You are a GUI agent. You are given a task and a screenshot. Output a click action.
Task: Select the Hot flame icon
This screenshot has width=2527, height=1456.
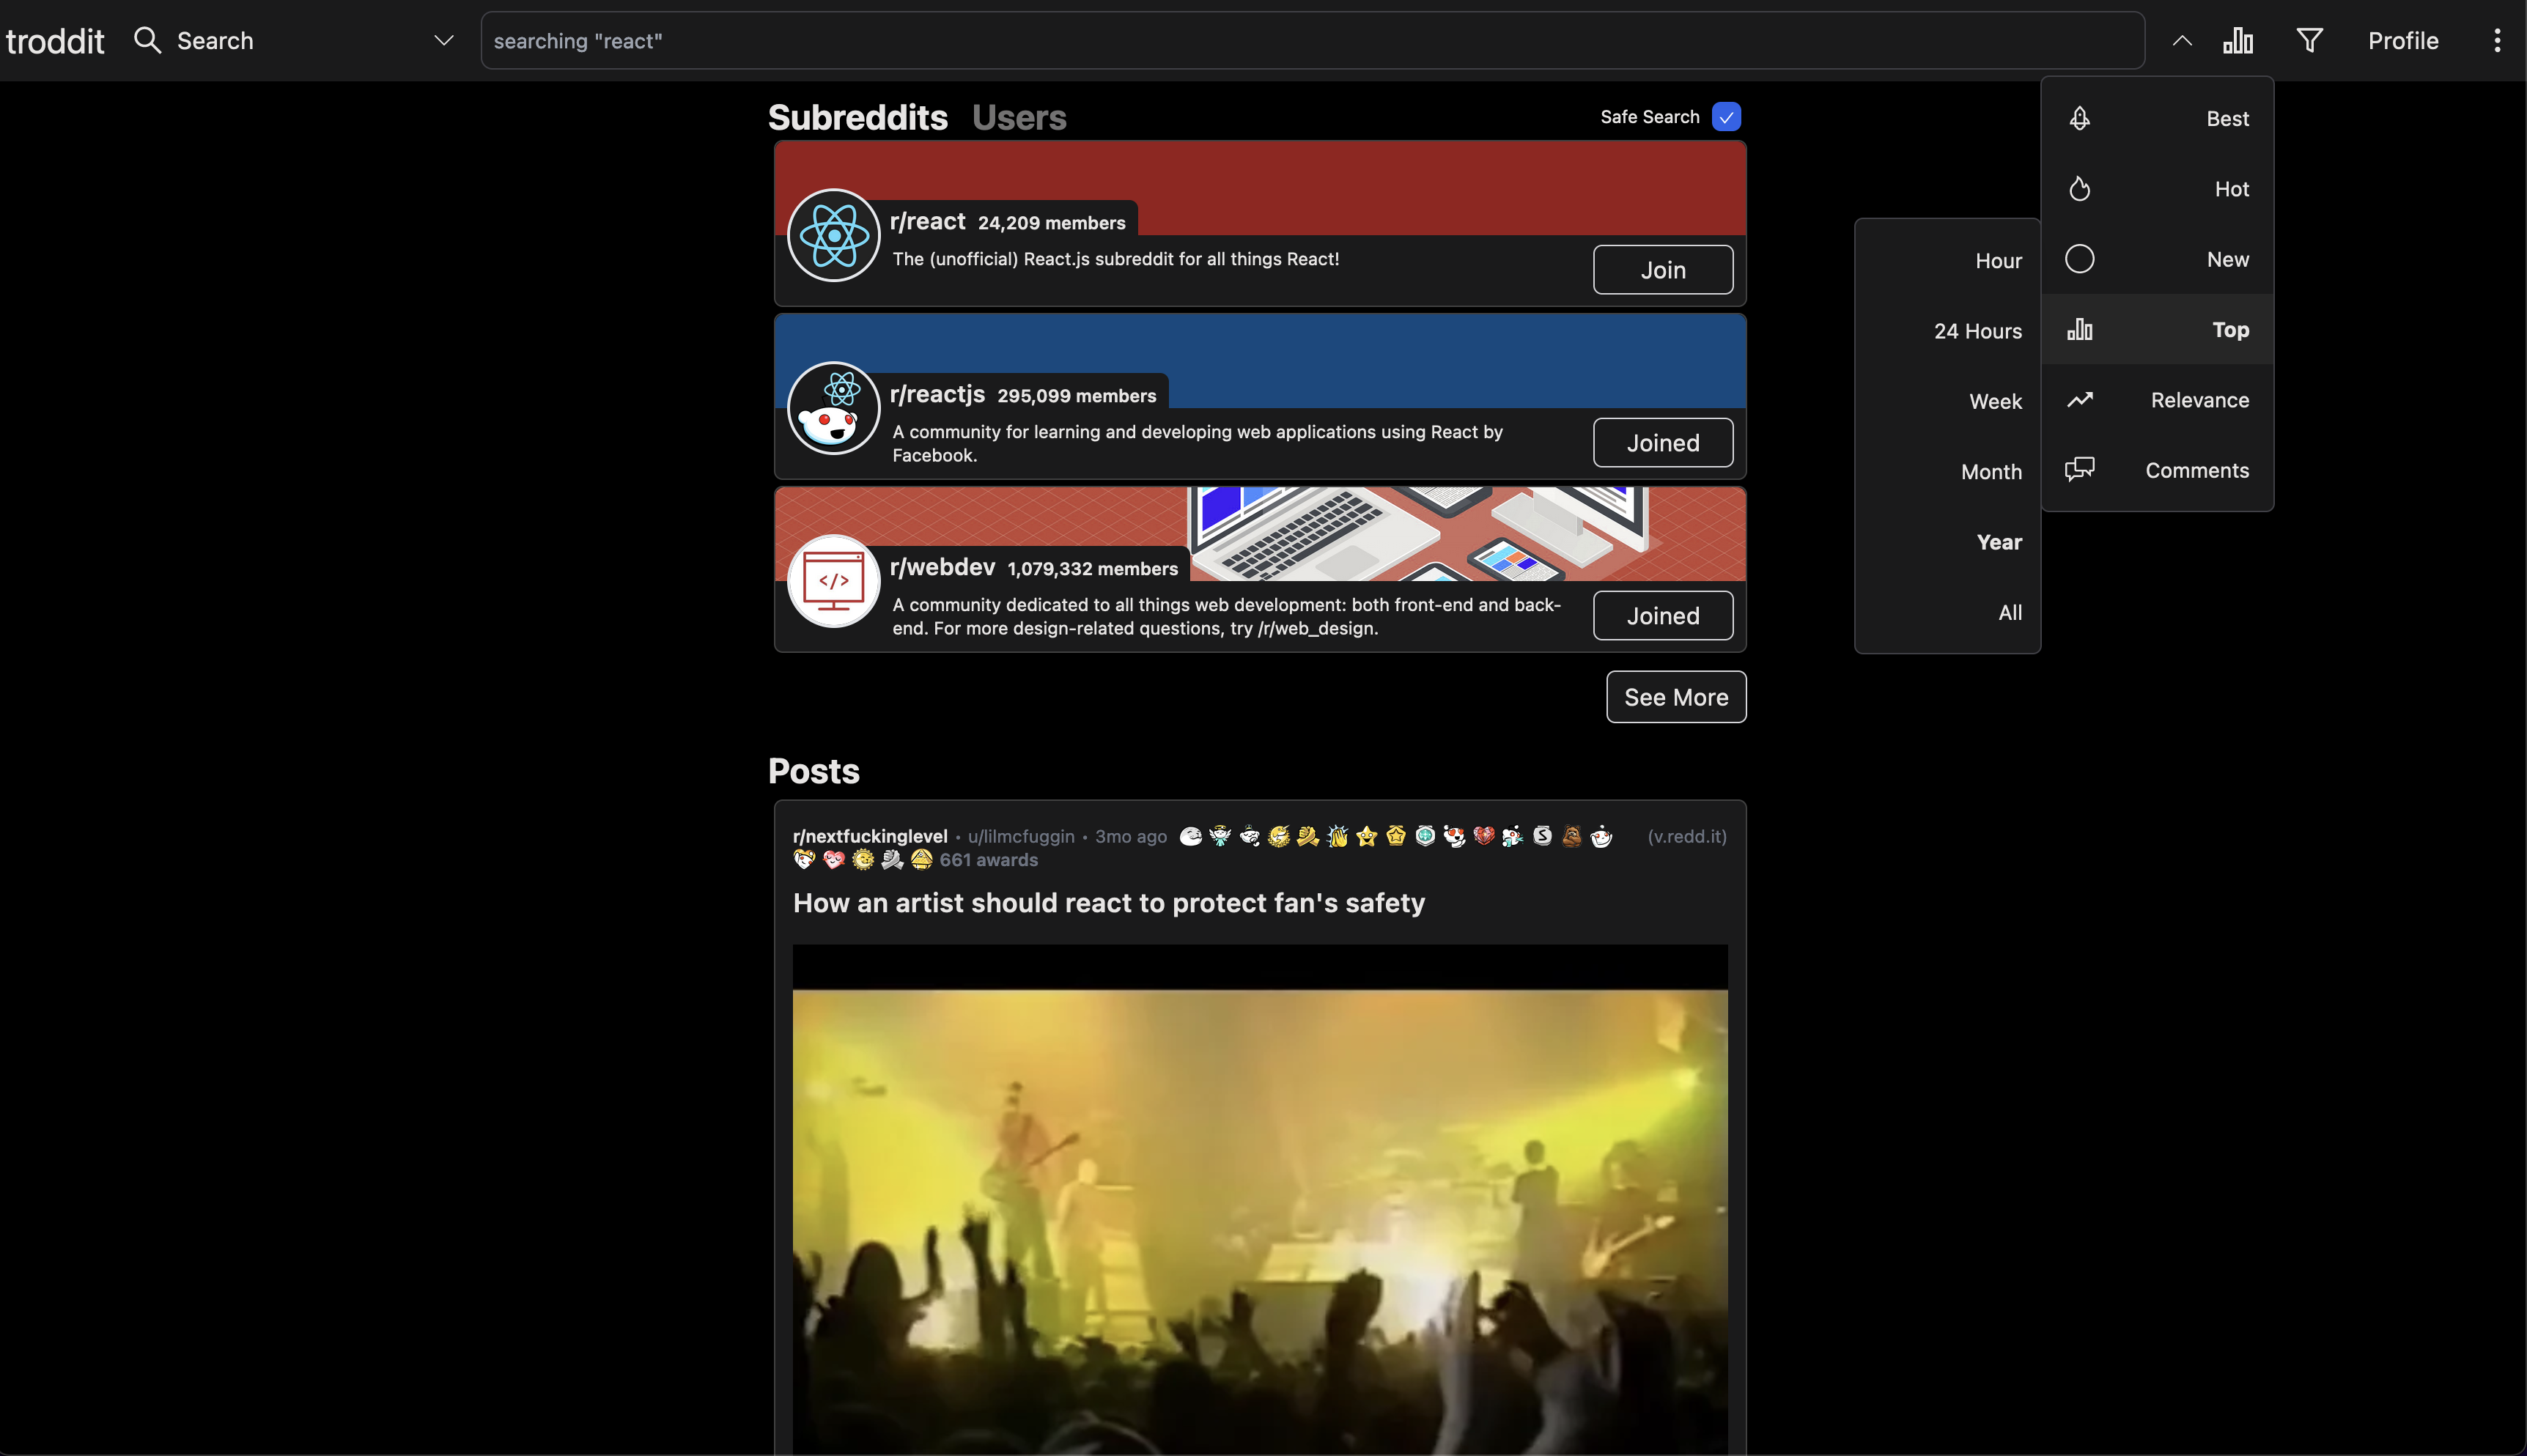[2080, 189]
